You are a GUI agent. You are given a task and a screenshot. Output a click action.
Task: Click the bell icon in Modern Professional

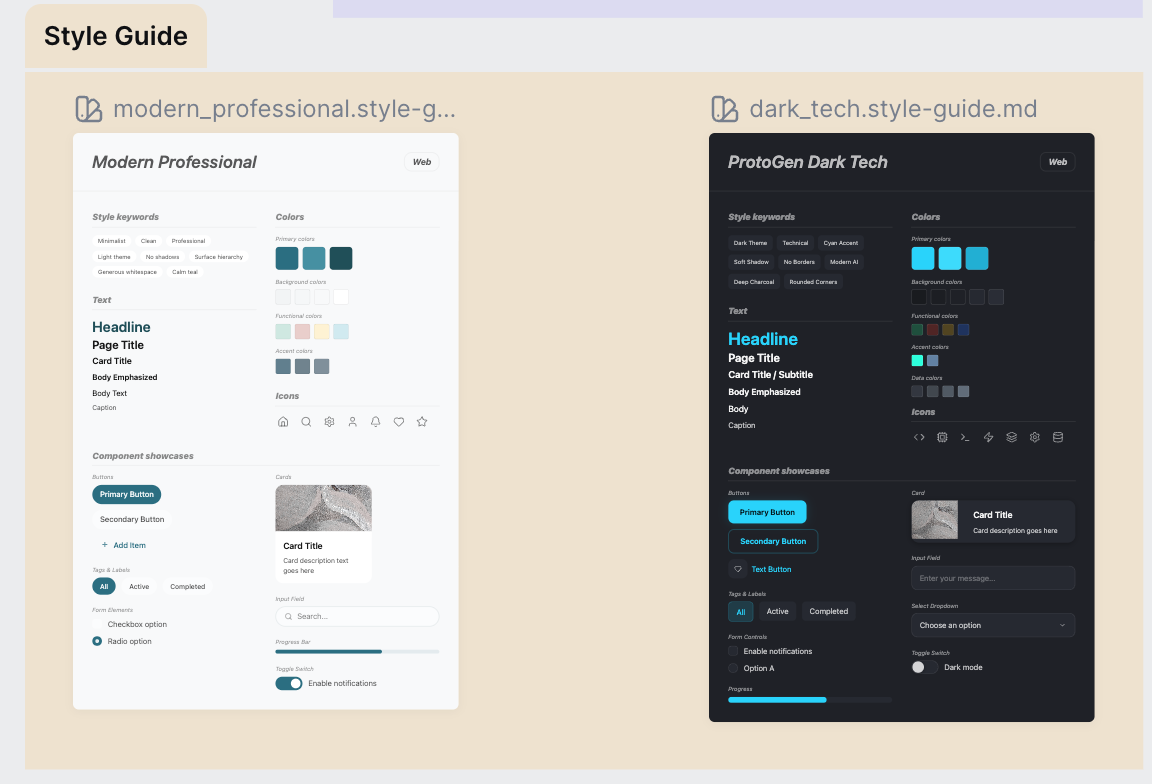click(376, 422)
